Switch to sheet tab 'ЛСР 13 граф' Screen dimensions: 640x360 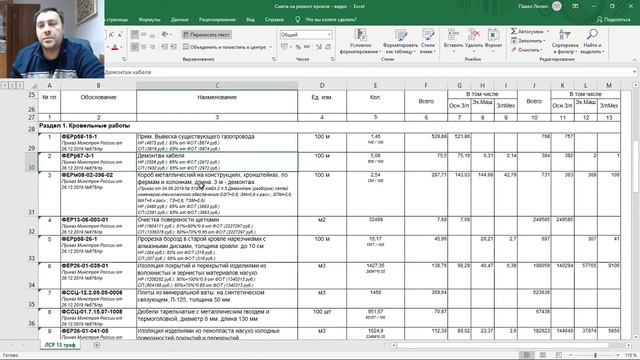click(60, 345)
